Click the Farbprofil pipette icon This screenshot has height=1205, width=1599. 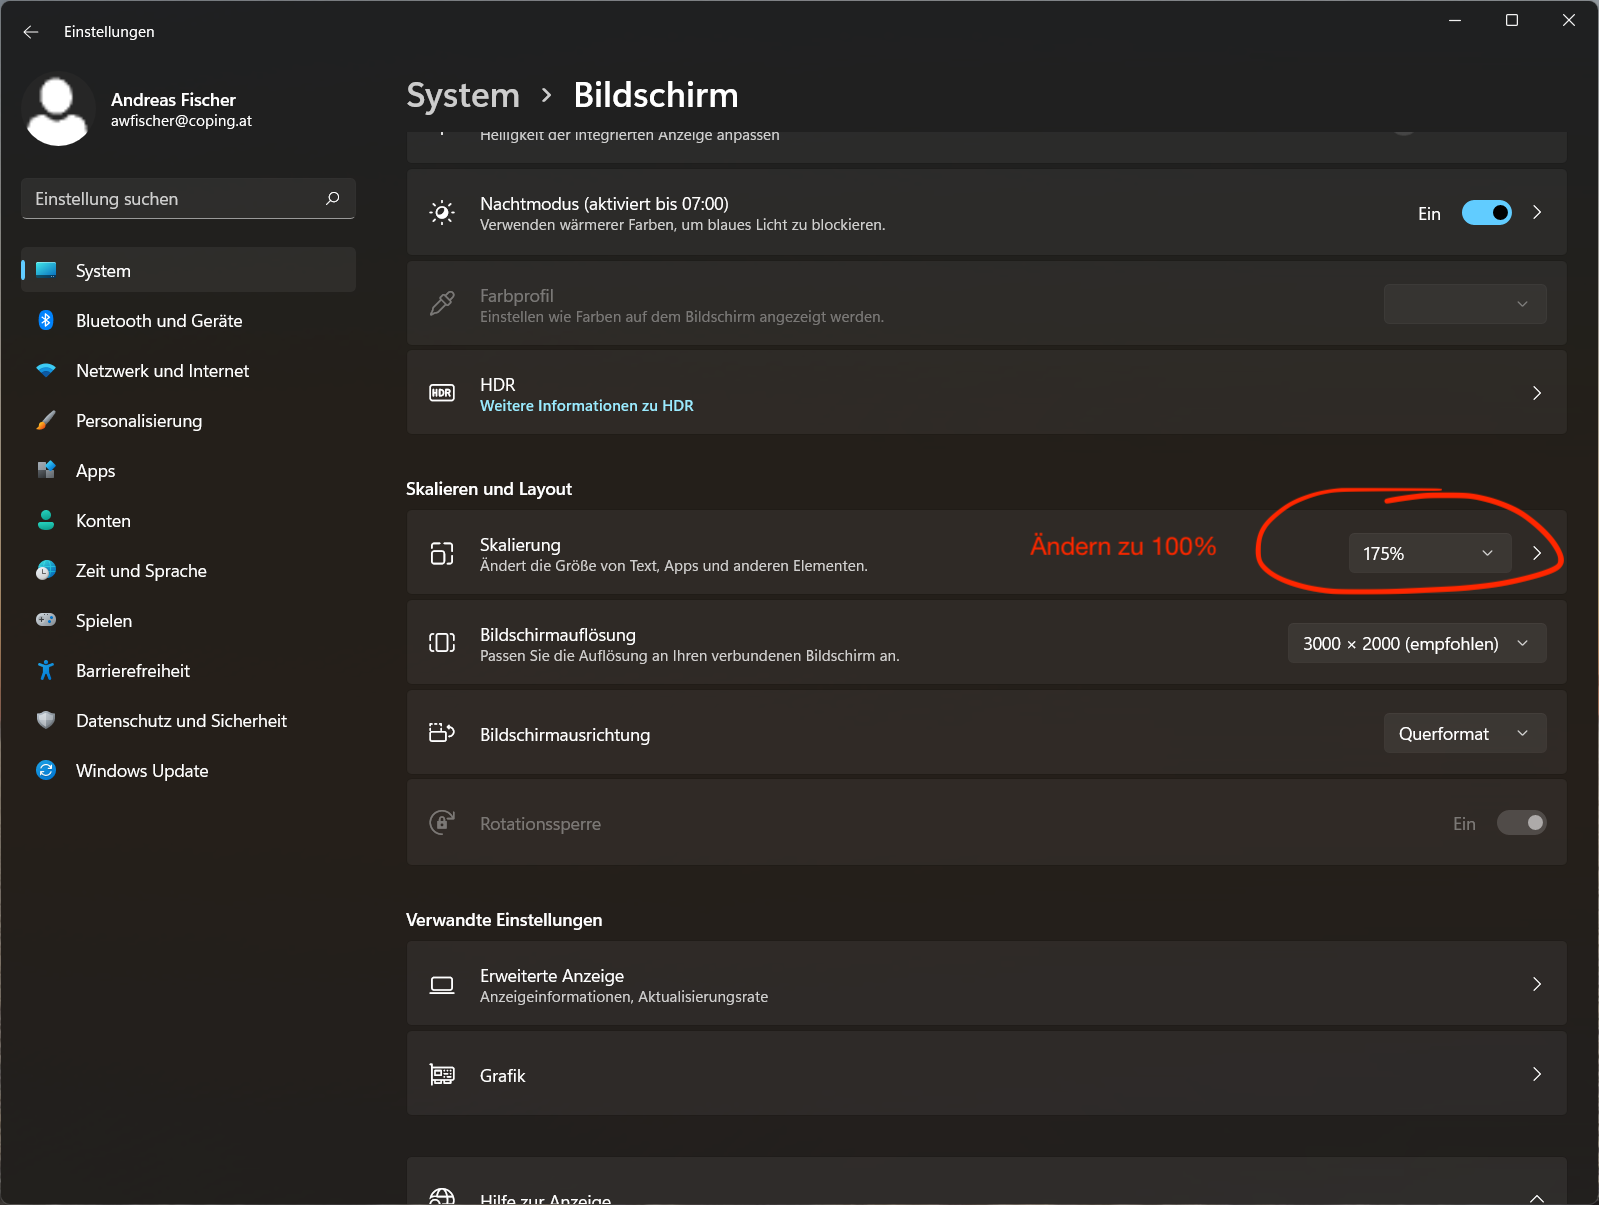[442, 303]
